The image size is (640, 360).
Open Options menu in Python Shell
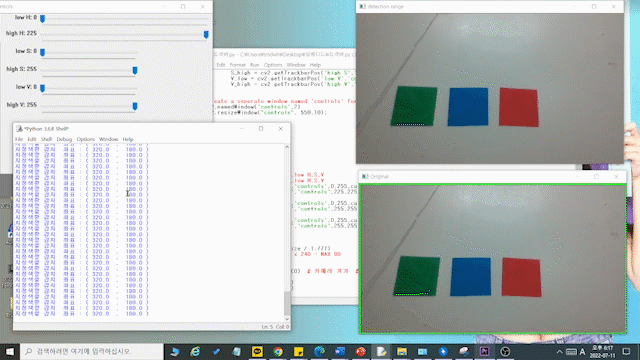(86, 139)
